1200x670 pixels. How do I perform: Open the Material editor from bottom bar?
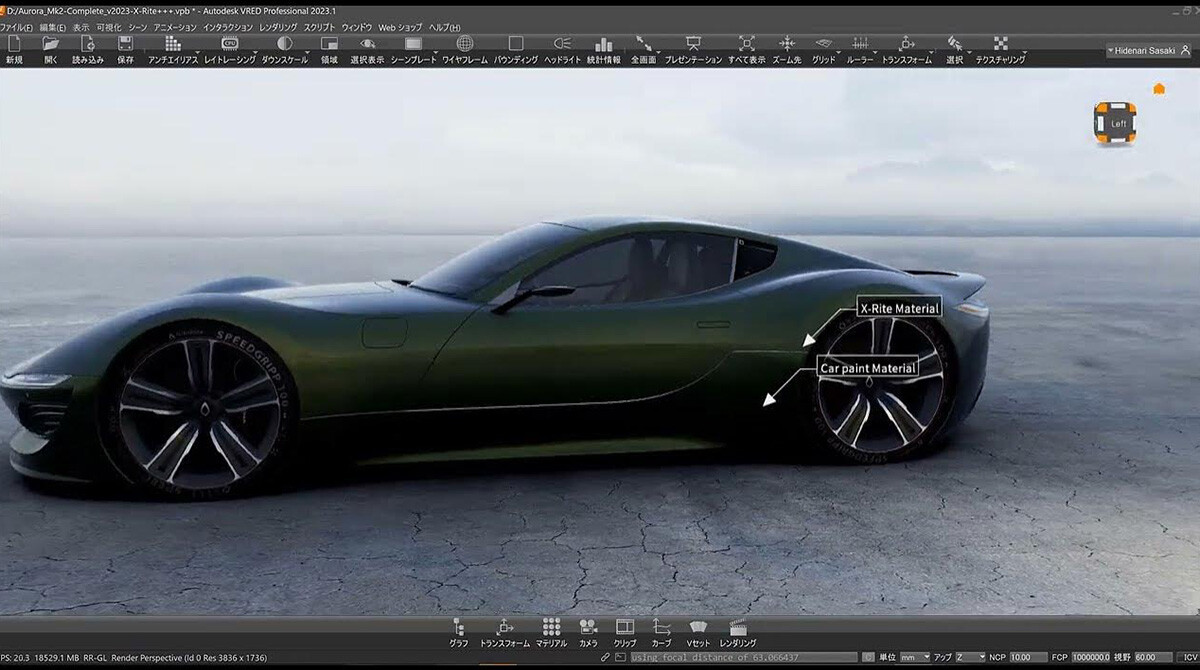550,628
